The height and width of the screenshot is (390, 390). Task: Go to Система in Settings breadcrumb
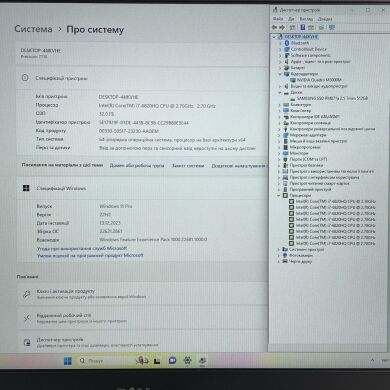[x=33, y=29]
